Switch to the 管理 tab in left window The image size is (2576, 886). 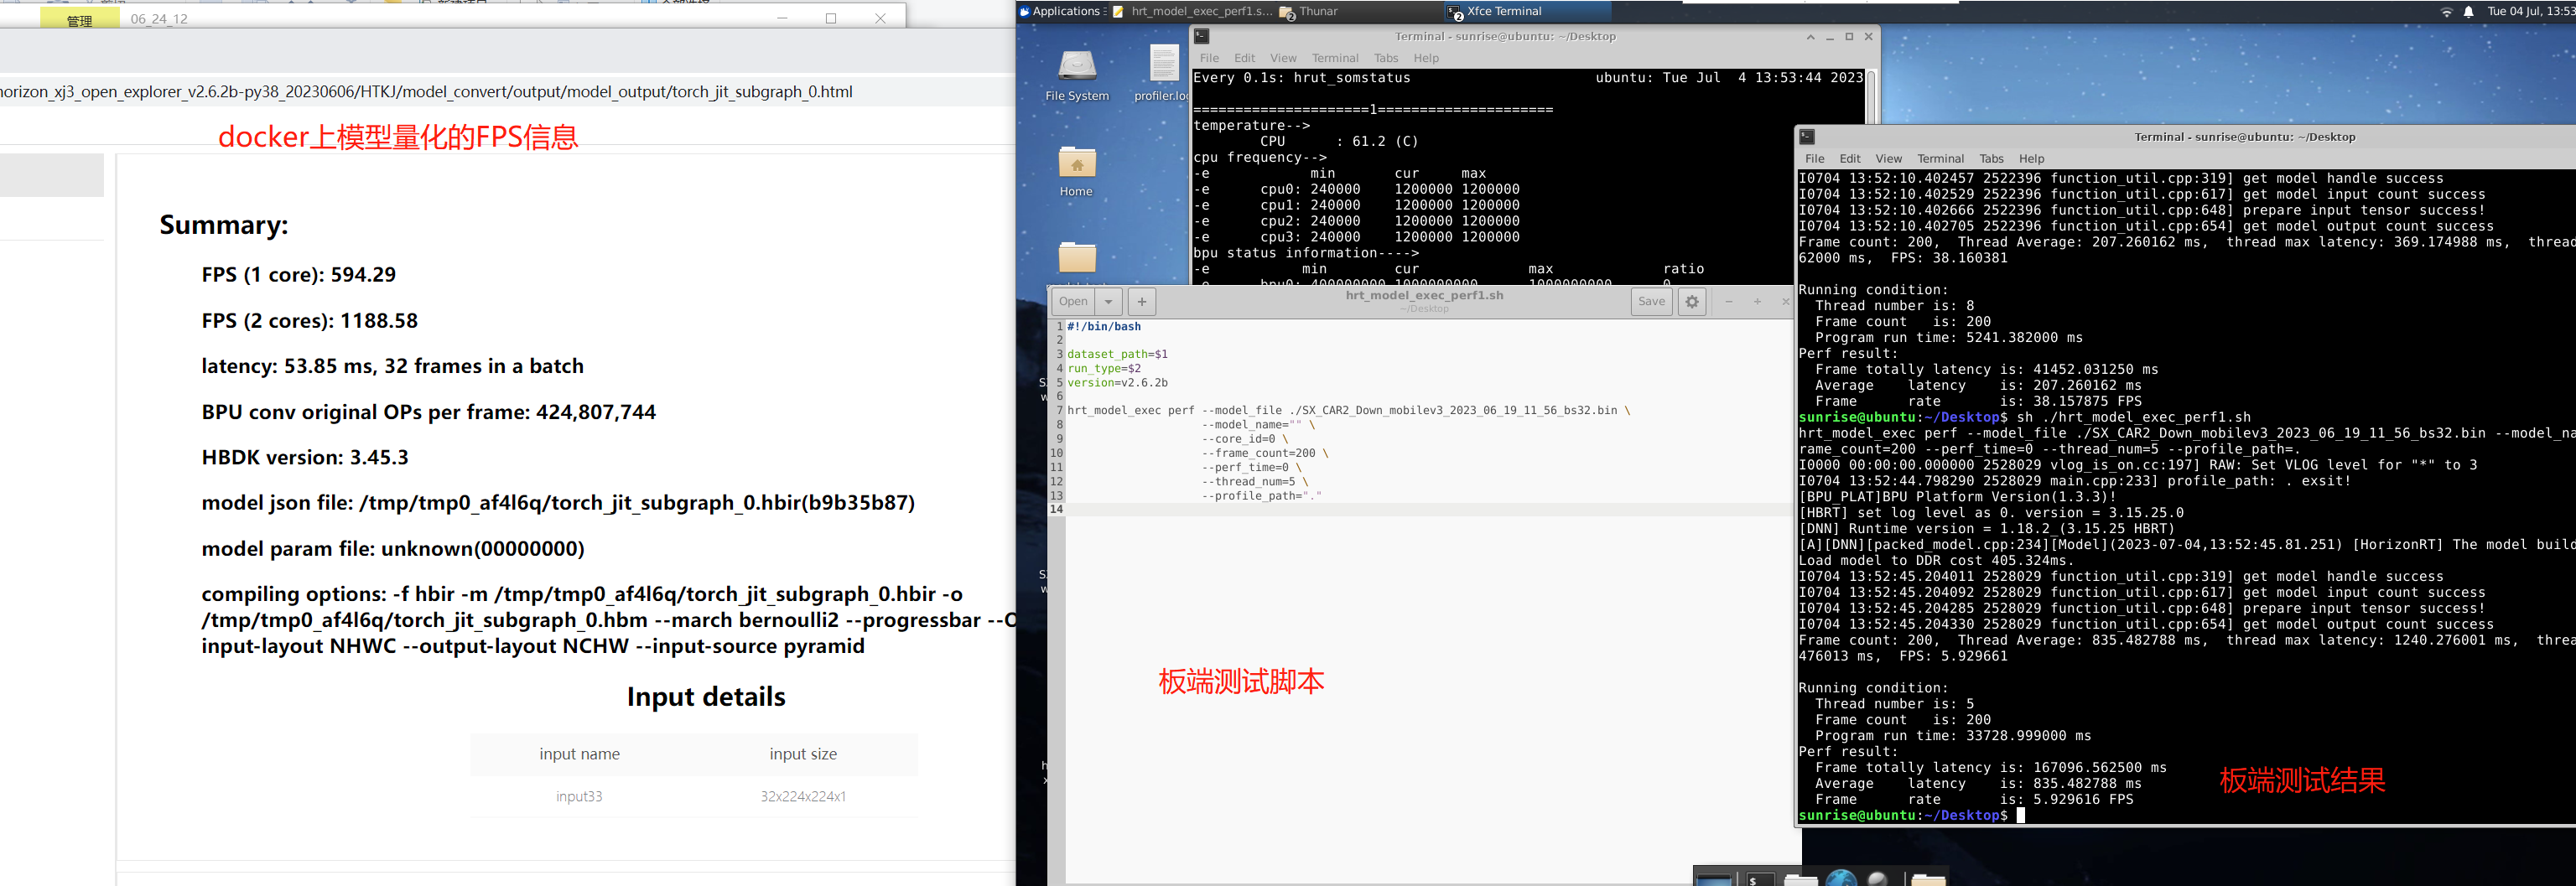[x=79, y=19]
